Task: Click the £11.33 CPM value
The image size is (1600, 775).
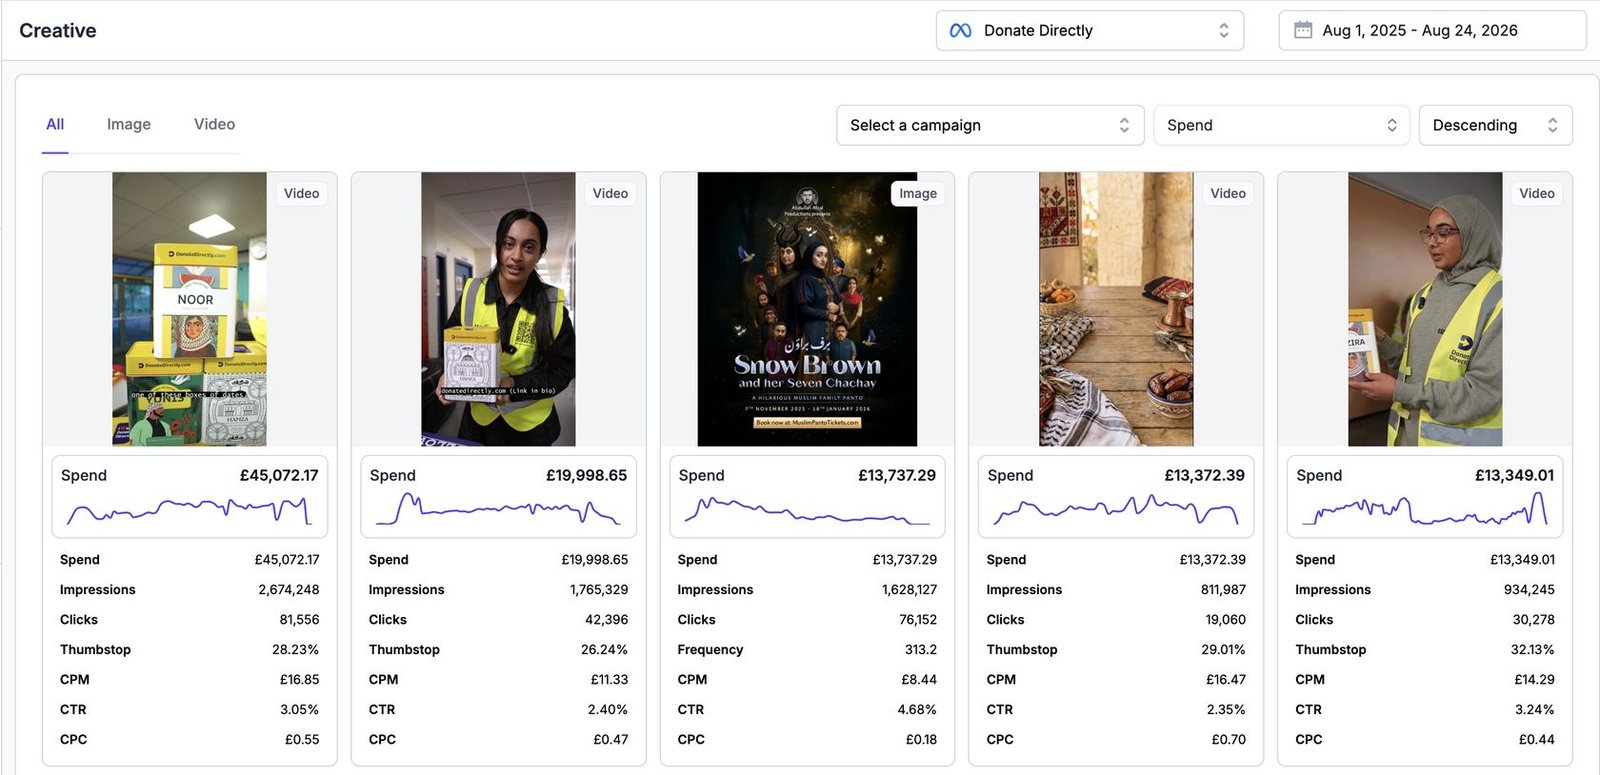Action: [x=609, y=680]
